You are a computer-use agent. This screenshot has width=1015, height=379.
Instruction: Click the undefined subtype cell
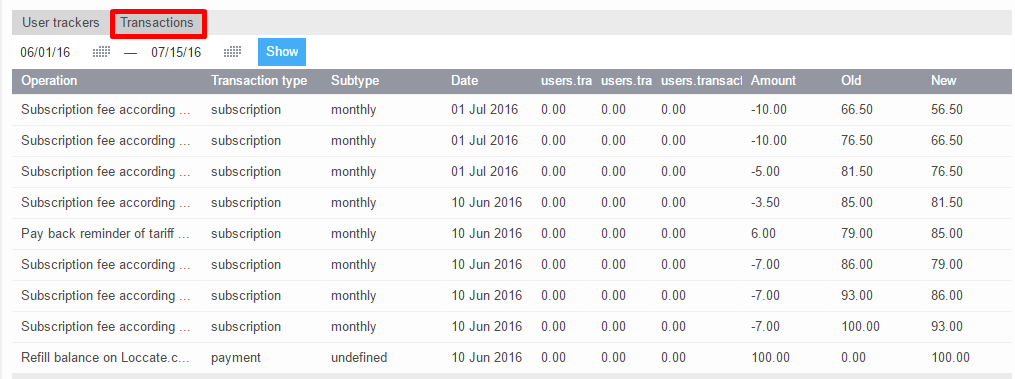click(x=359, y=358)
